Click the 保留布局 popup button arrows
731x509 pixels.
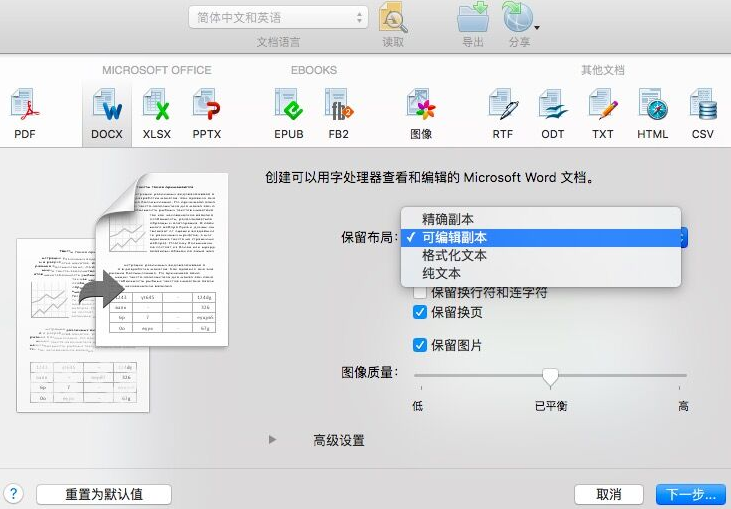pos(683,238)
